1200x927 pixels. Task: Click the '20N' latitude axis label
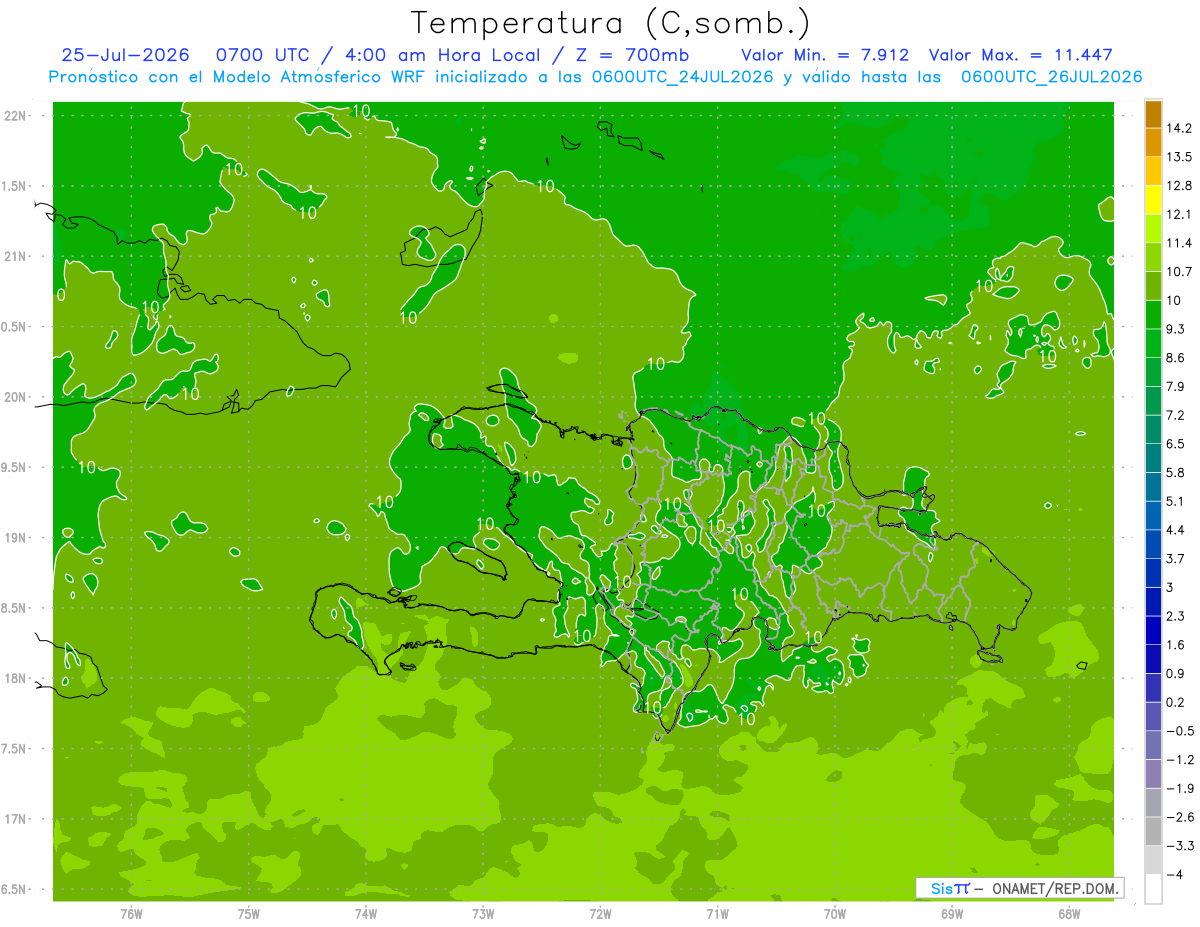tap(17, 397)
